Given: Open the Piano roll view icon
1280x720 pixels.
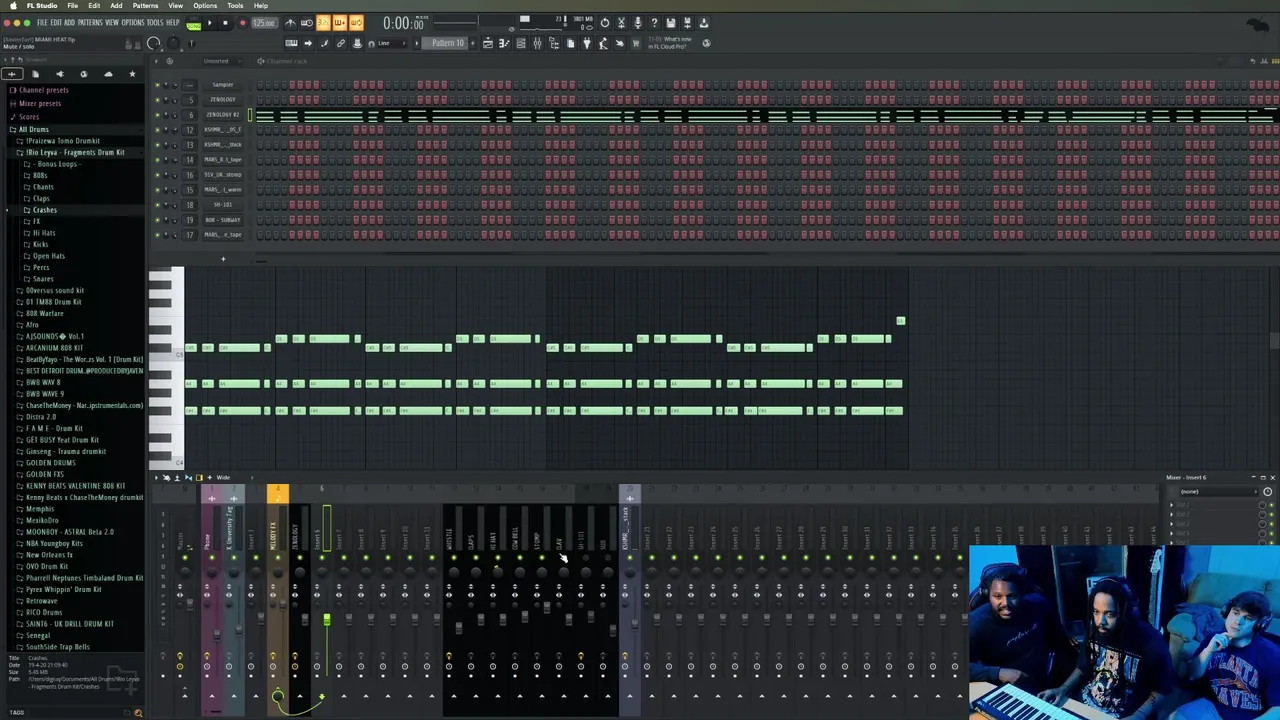Looking at the screenshot, I should click(504, 43).
